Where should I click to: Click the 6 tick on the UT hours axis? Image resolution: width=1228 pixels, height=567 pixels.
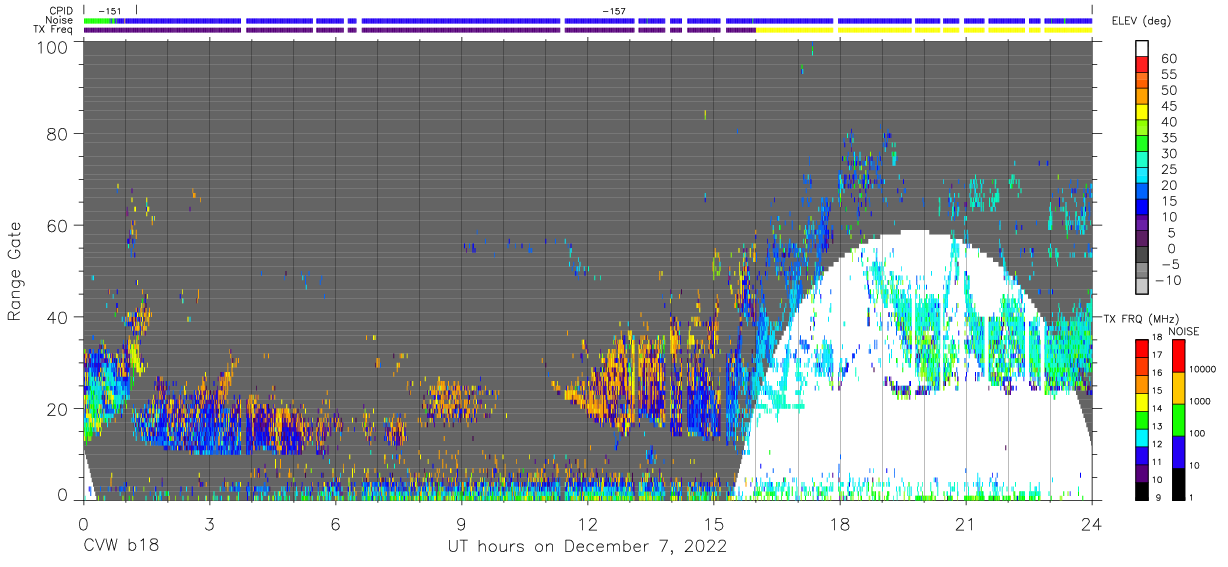coord(335,524)
